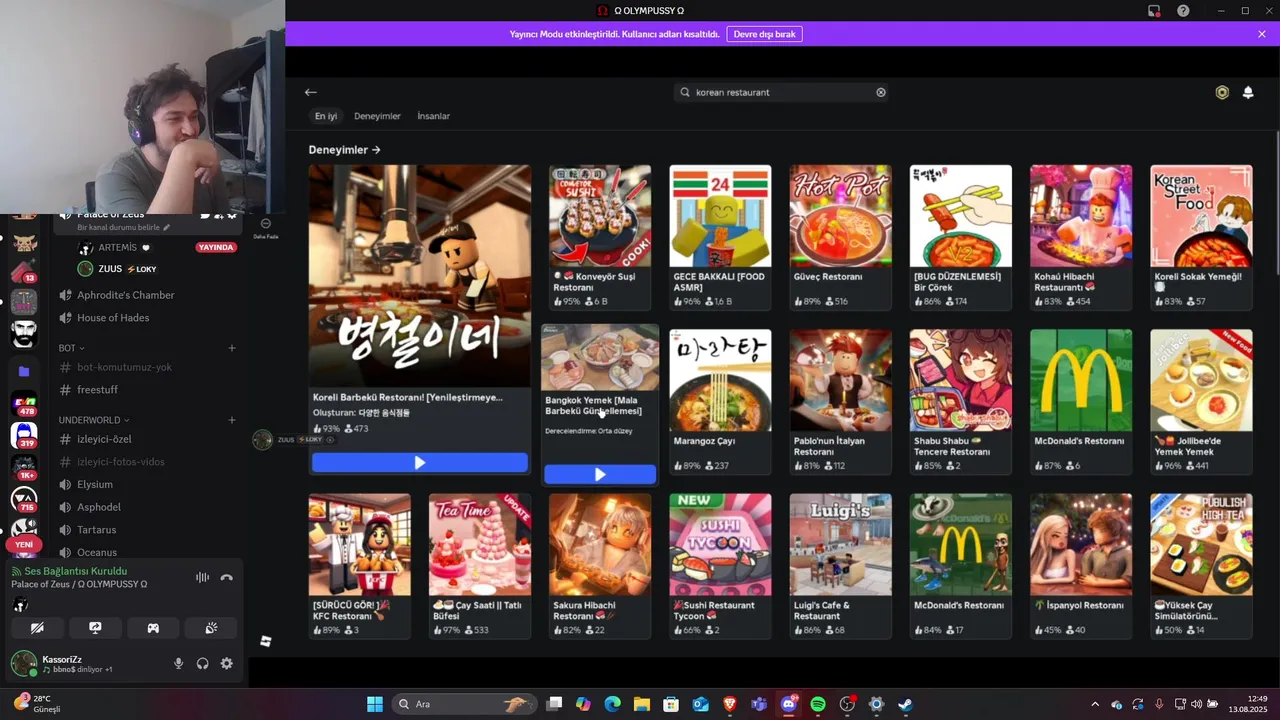This screenshot has width=1280, height=720.
Task: Share your screen in voice panel
Action: [95, 628]
